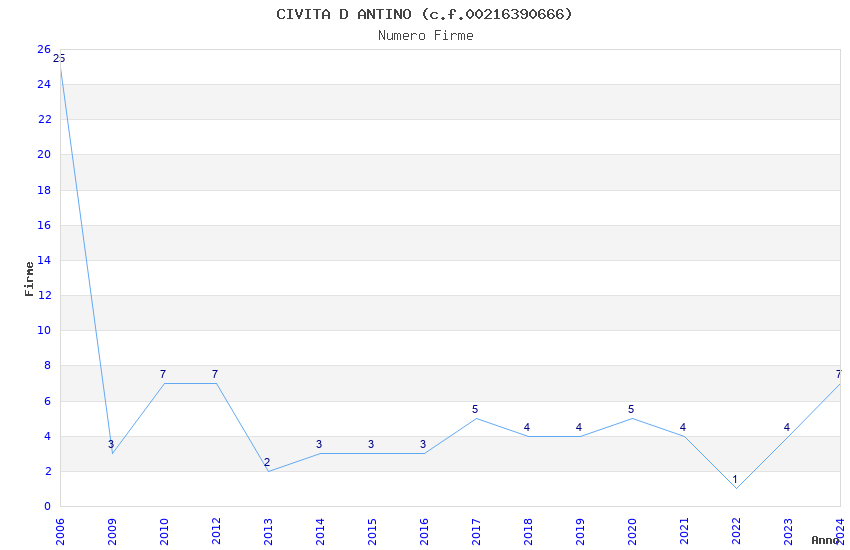Select y-axis tick label 12

pos(44,295)
